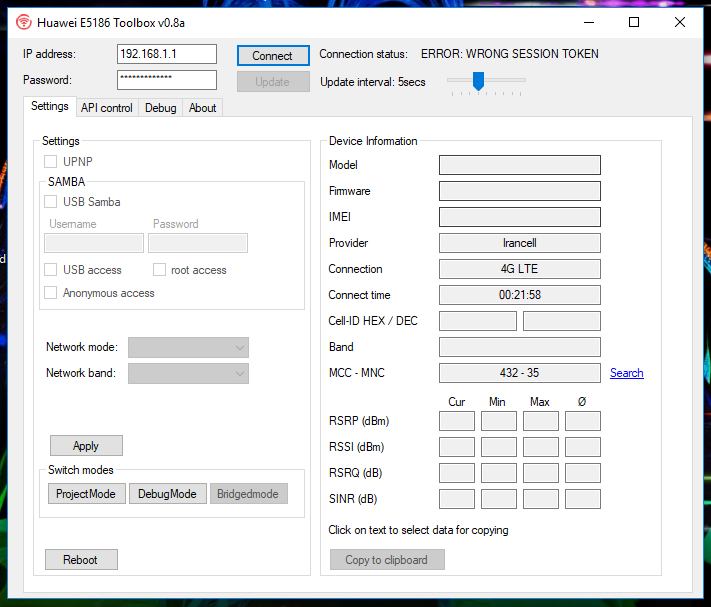Click the Cell-ID DEC field
711x607 pixels.
click(562, 321)
